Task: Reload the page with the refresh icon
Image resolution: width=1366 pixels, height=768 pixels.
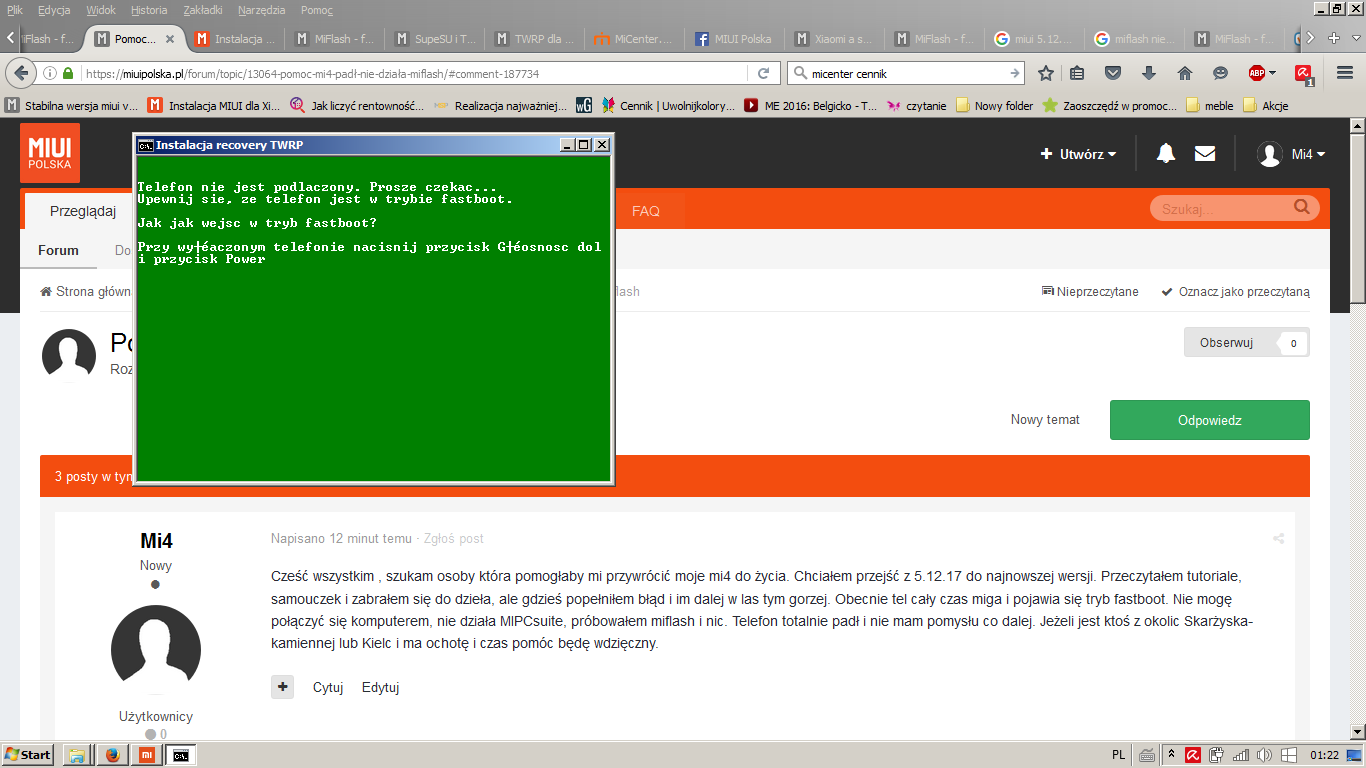Action: (x=763, y=73)
